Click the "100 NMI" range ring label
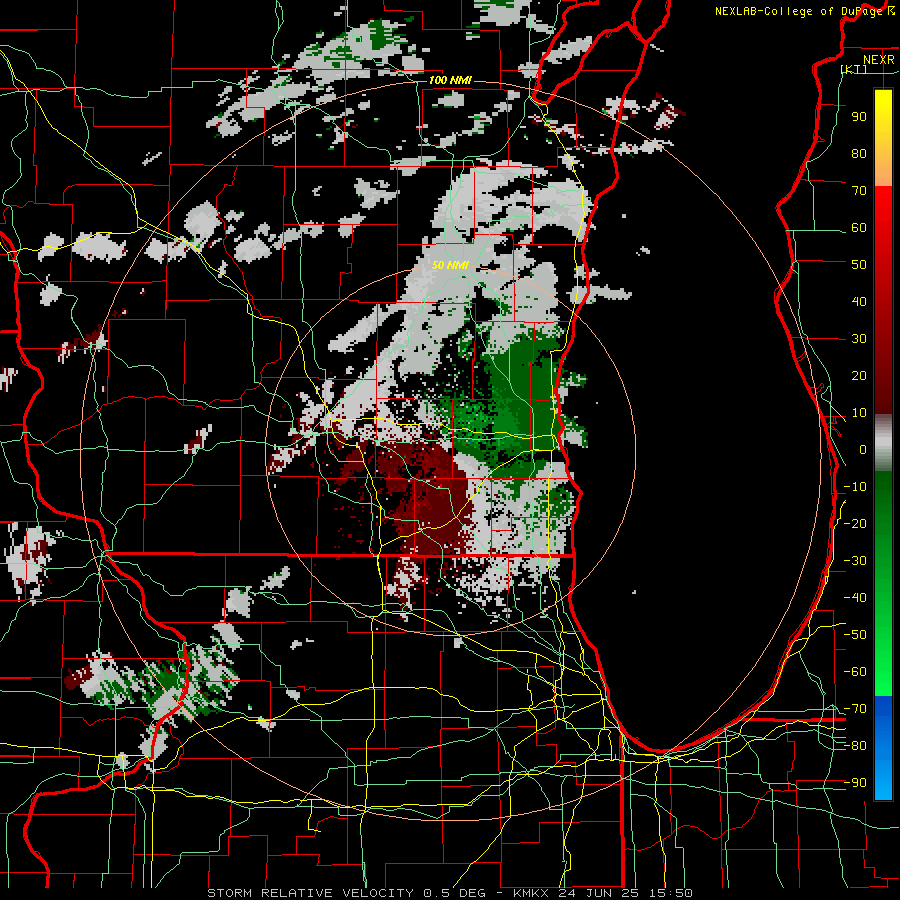The image size is (900, 900). click(450, 80)
